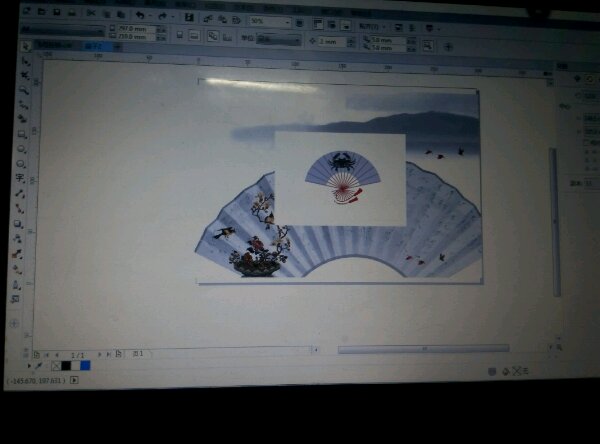Click the page height 210.0 mm field
This screenshot has width=600, height=444.
tap(137, 37)
